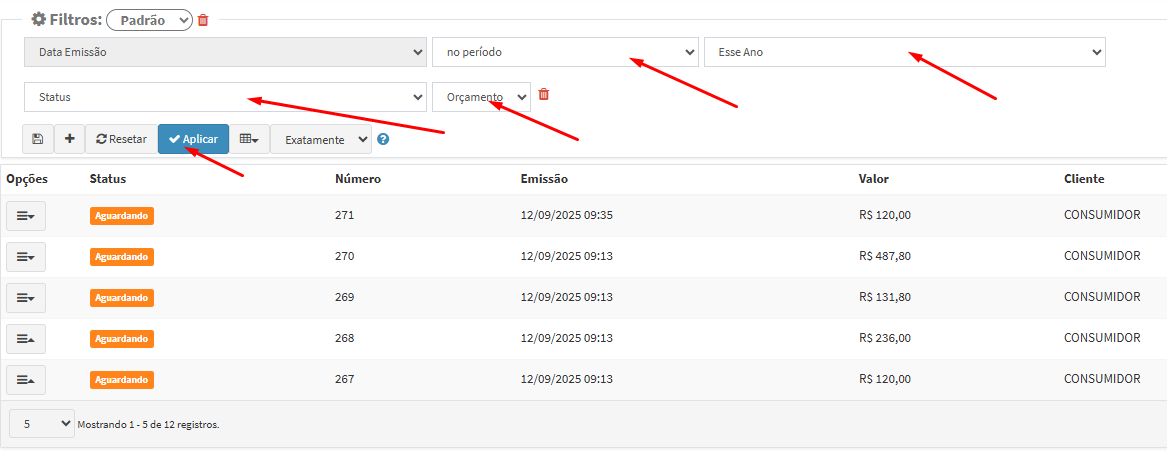The width and height of the screenshot is (1167, 458).
Task: Select the Orçamento status value dropdown
Action: 481,97
